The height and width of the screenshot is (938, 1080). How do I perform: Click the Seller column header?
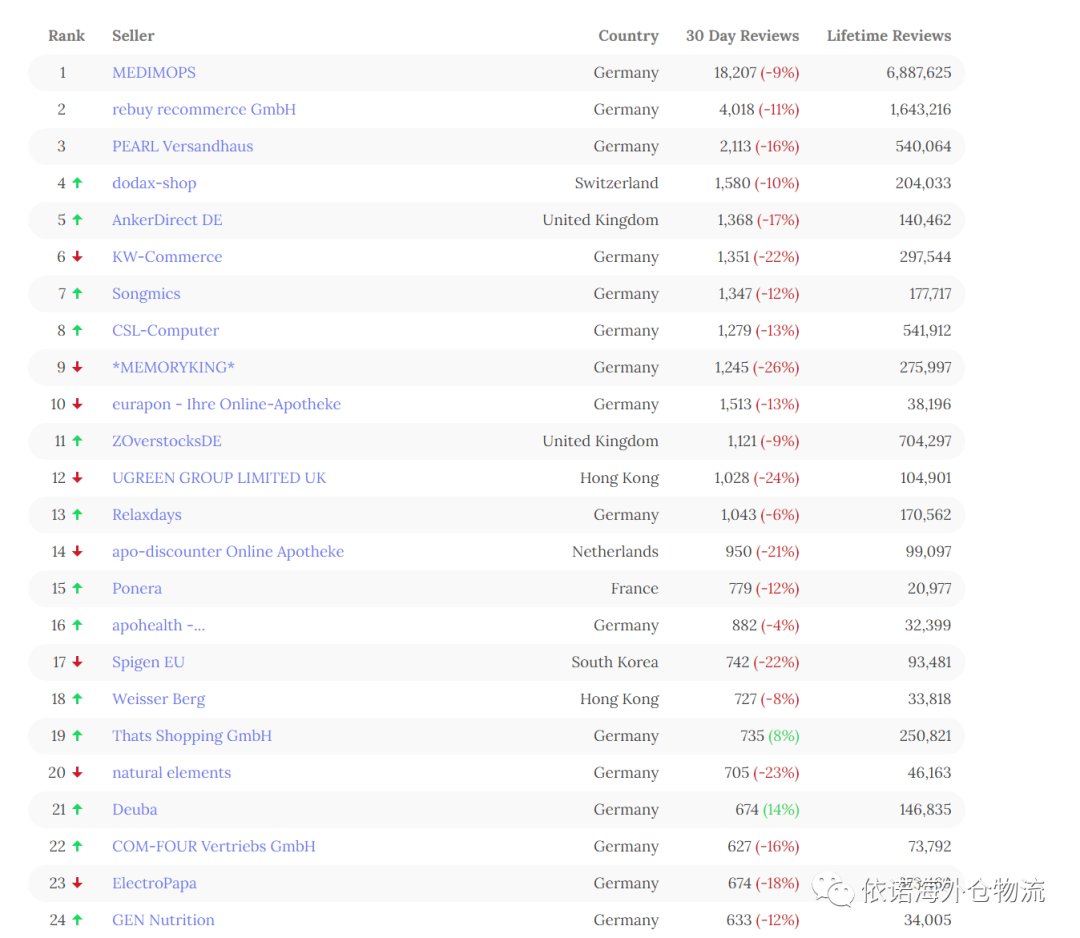pos(133,36)
